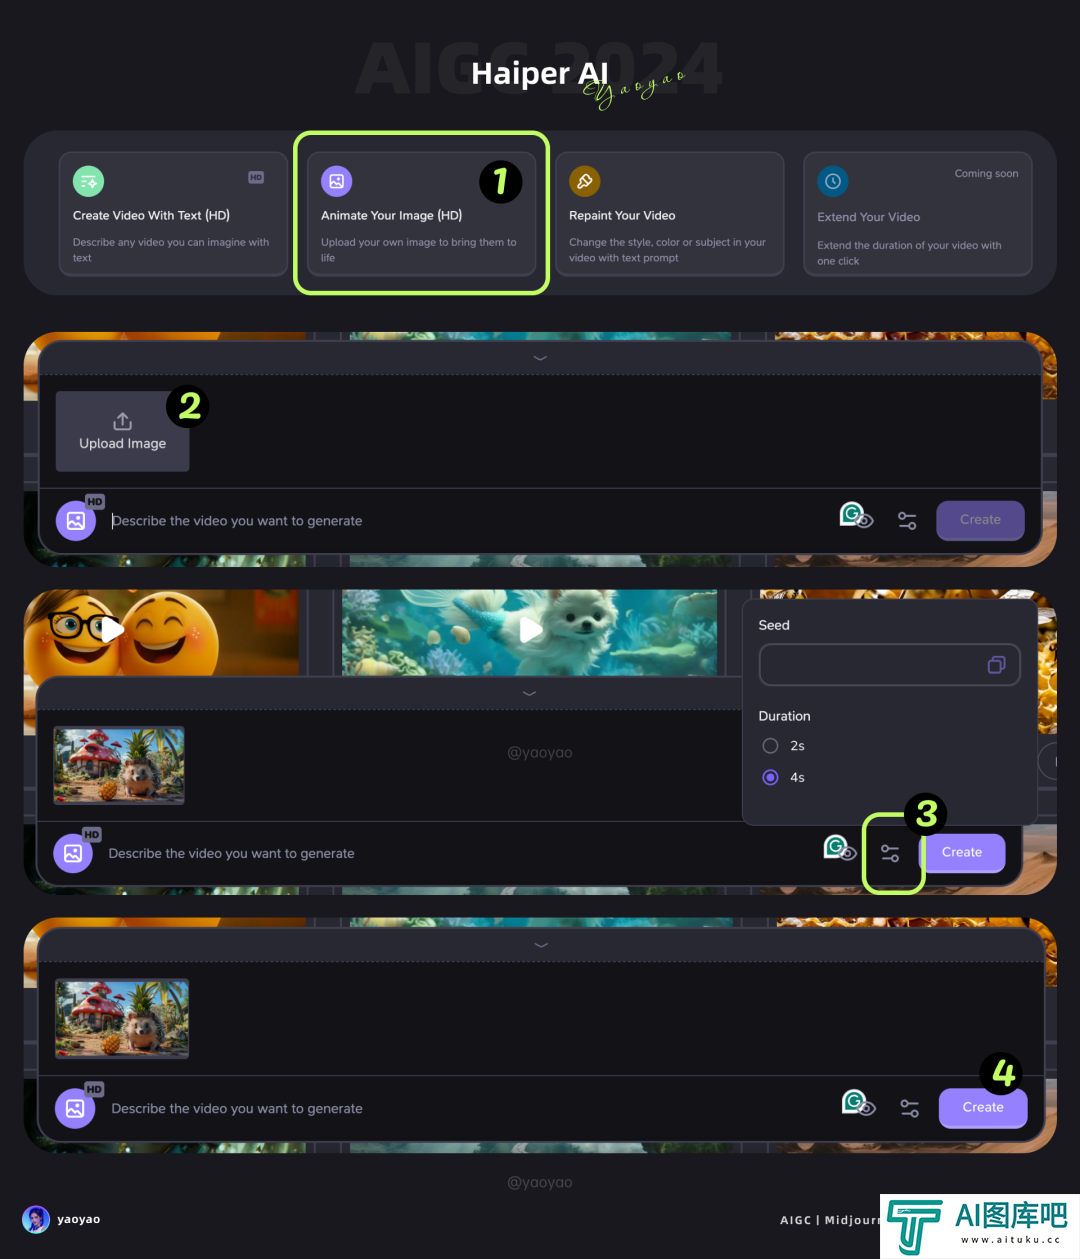Click the Repaint Your Video brush icon
Screen dimensions: 1080x1259
pos(585,181)
